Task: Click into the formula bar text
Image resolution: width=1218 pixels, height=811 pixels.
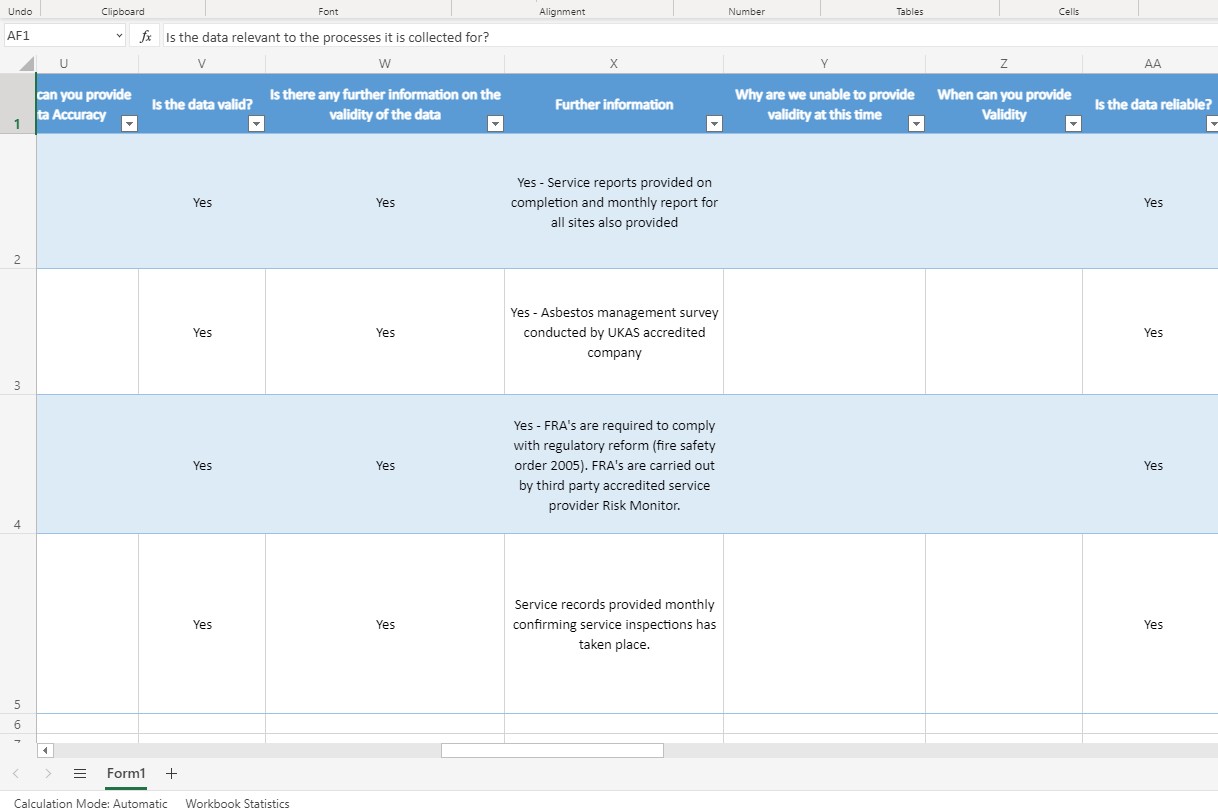Action: 688,37
